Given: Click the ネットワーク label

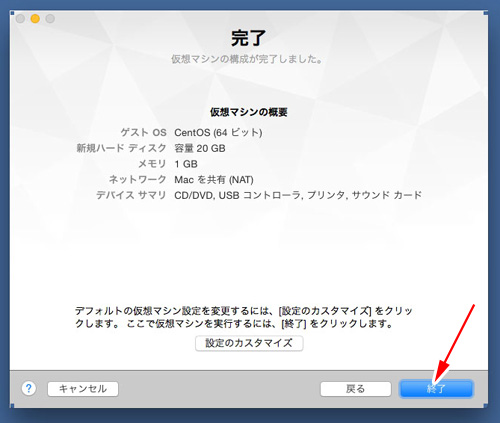Looking at the screenshot, I should tap(137, 180).
